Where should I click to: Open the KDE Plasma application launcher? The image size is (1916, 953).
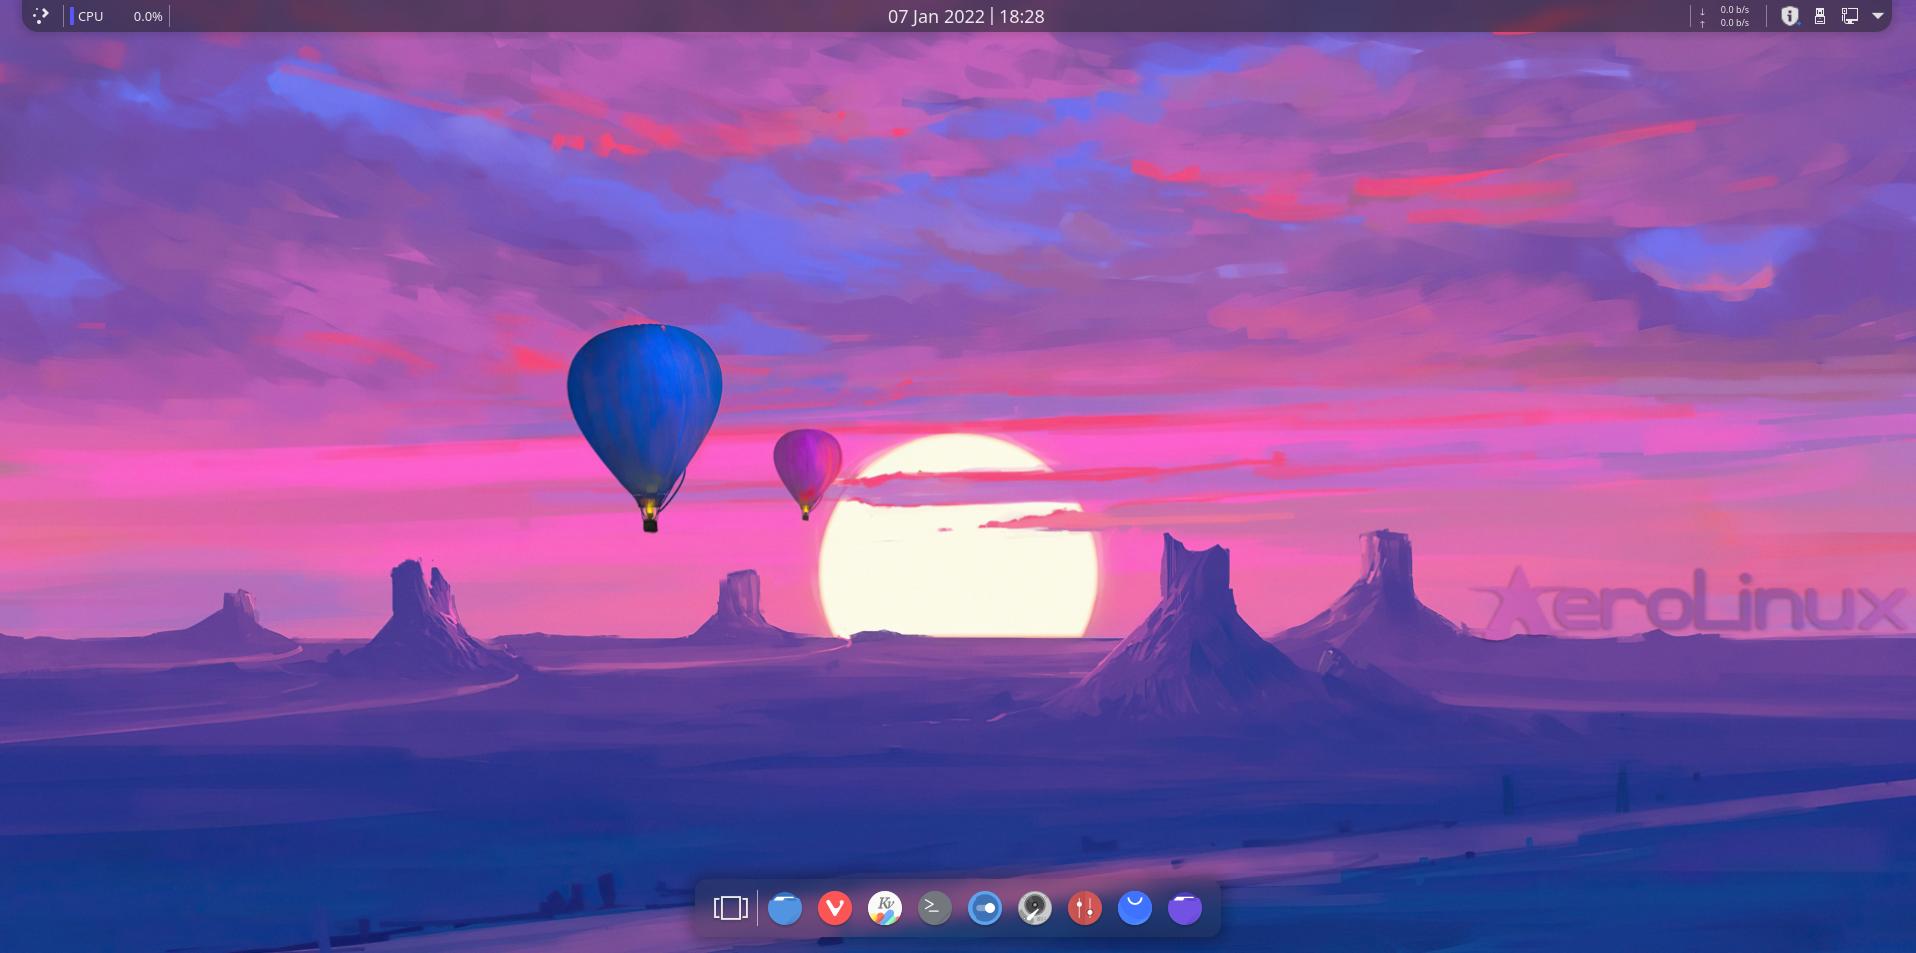tap(40, 16)
